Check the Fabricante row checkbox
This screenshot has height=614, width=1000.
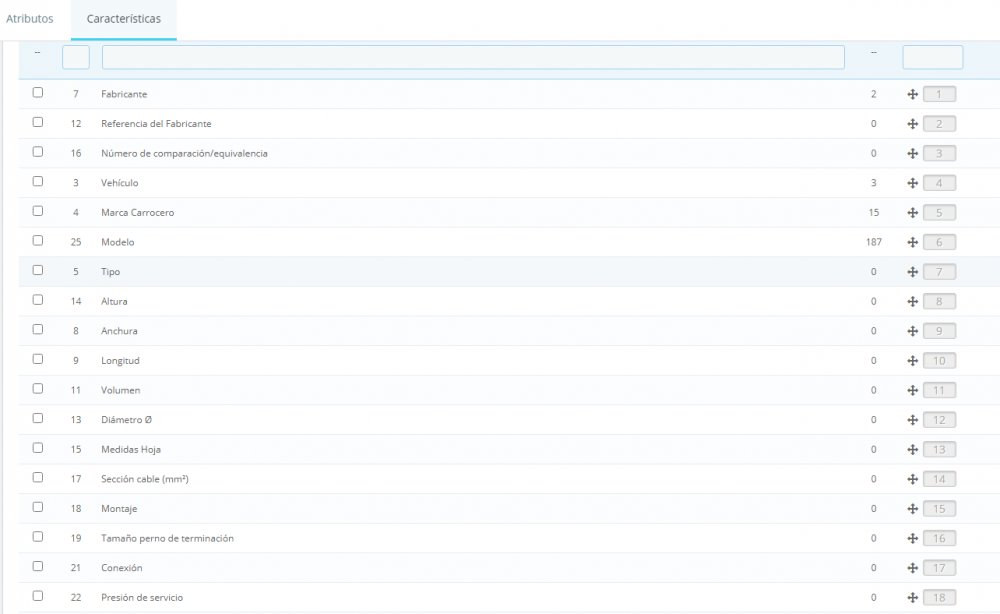[37, 93]
